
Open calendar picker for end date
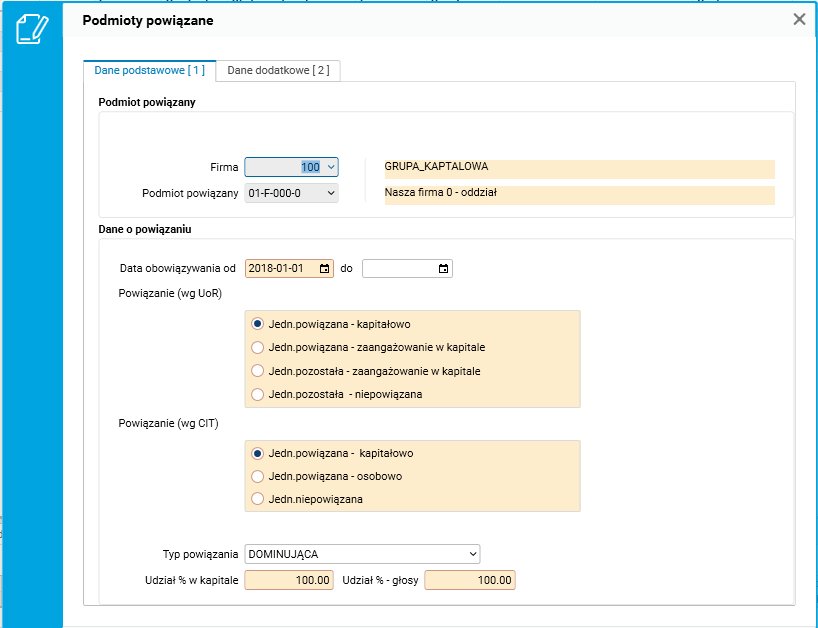tap(444, 269)
